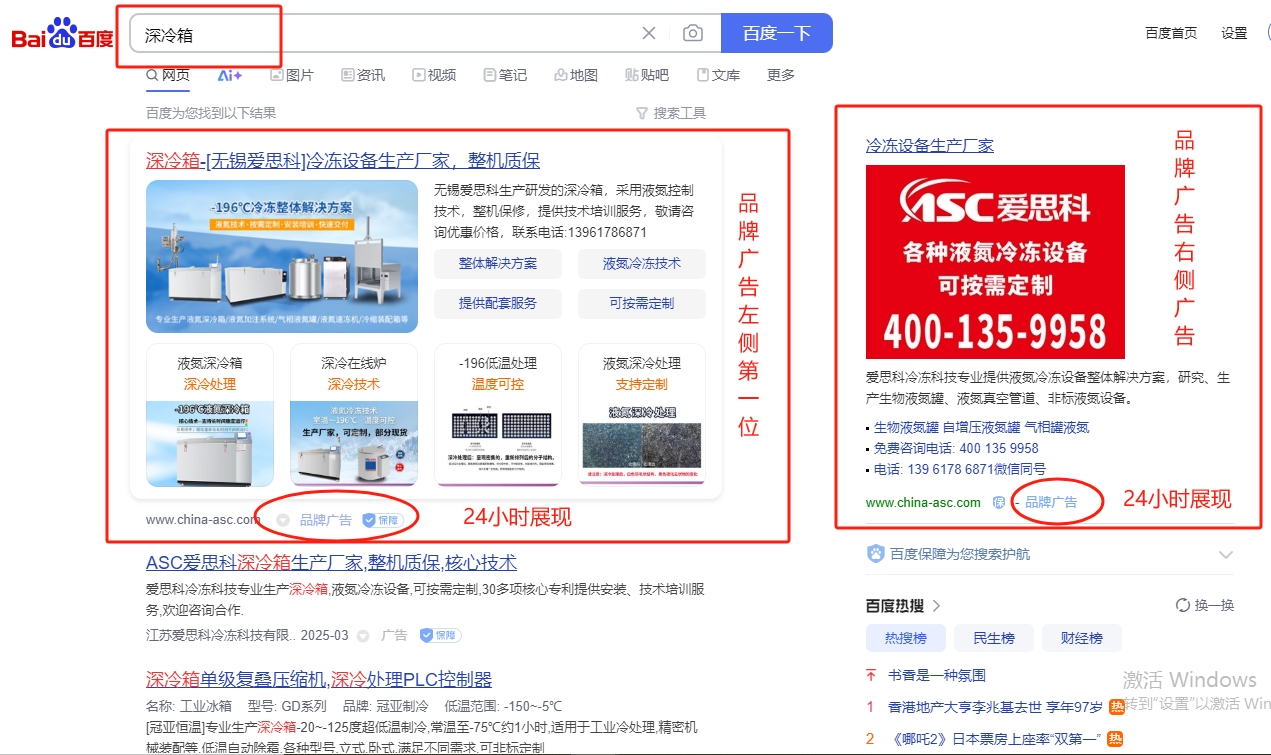The height and width of the screenshot is (755, 1271).
Task: Click the Baidu logo
Action: 62,34
